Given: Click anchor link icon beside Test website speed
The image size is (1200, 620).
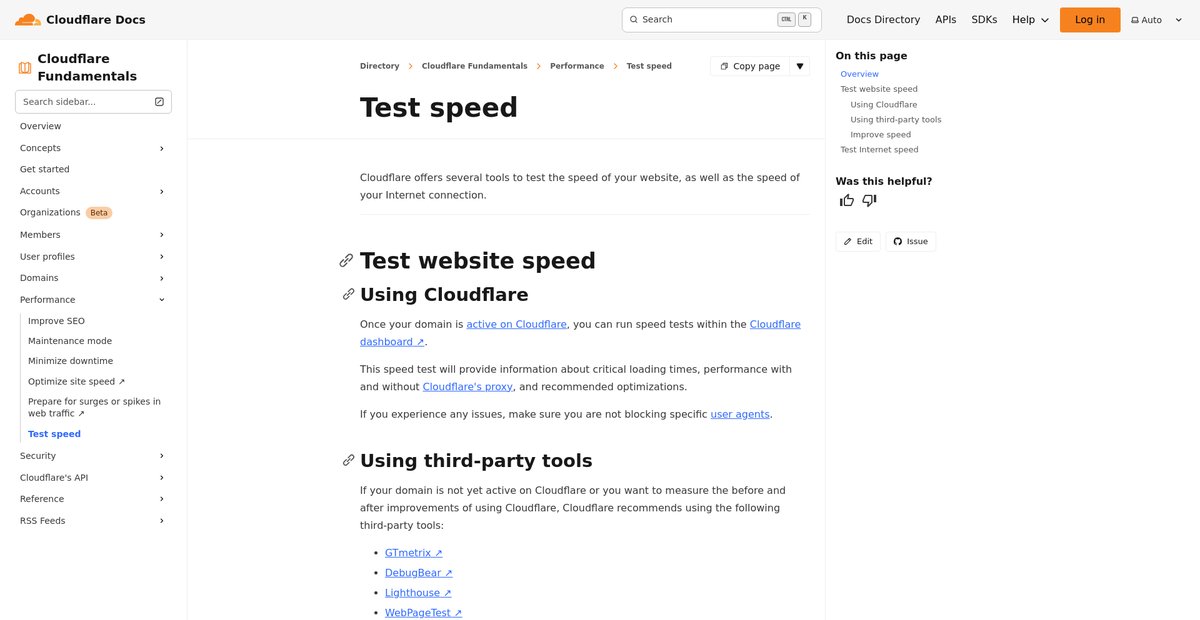Looking at the screenshot, I should click(x=346, y=260).
